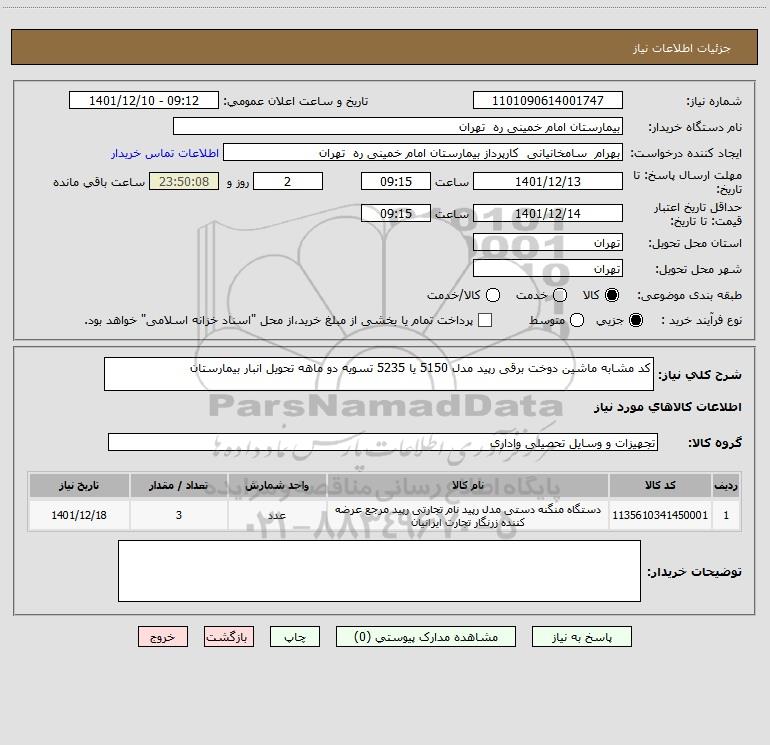This screenshot has height=745, width=770.
Task: Click the بازگشت back button
Action: click(229, 637)
